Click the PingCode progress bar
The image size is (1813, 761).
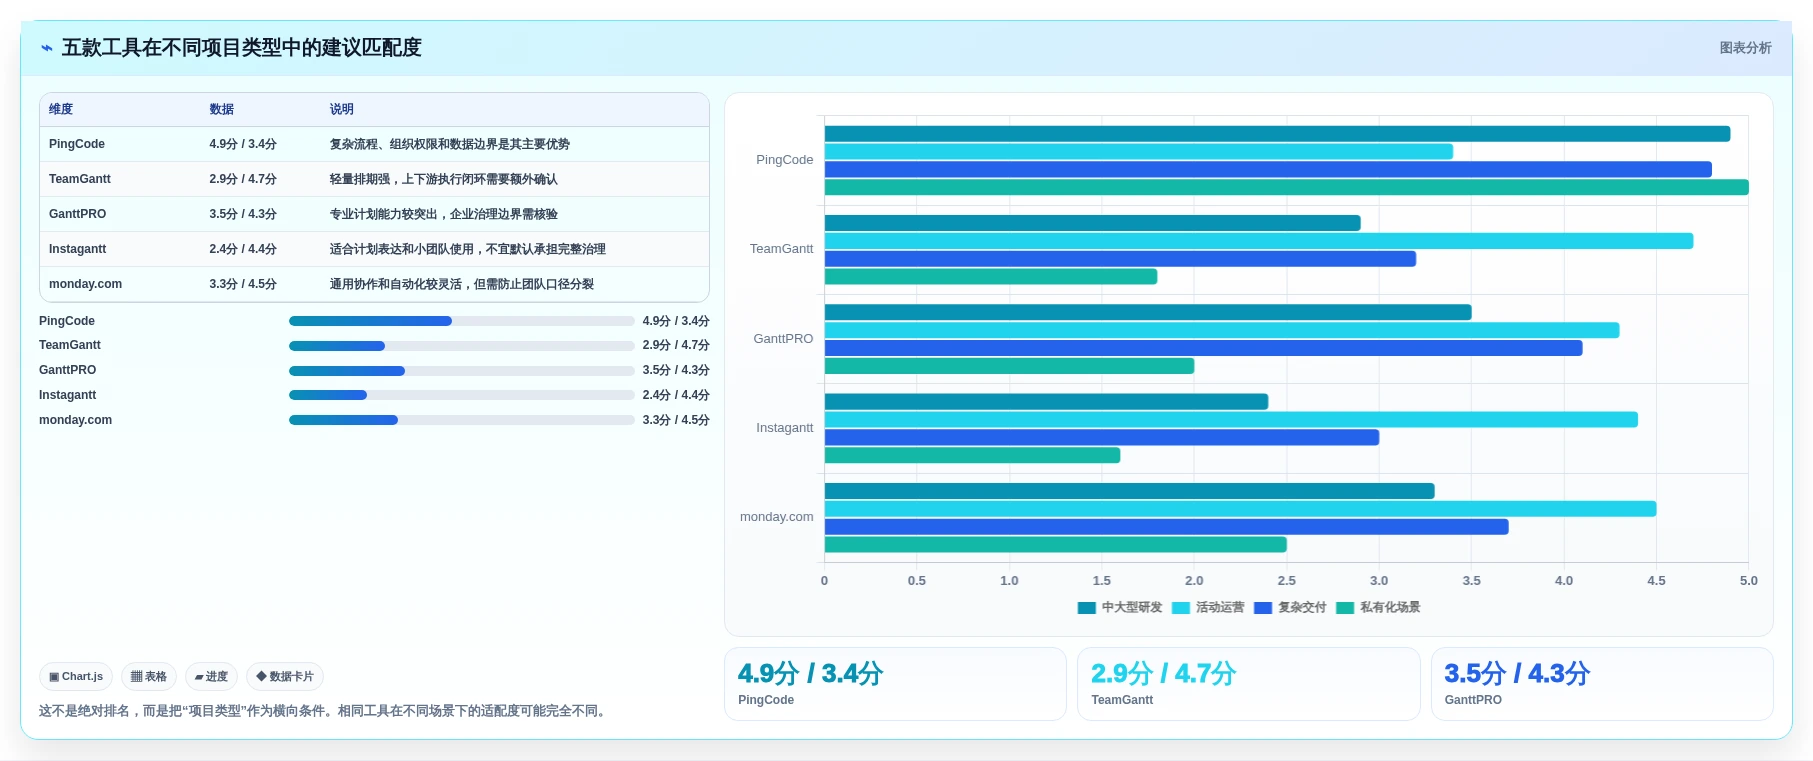461,321
